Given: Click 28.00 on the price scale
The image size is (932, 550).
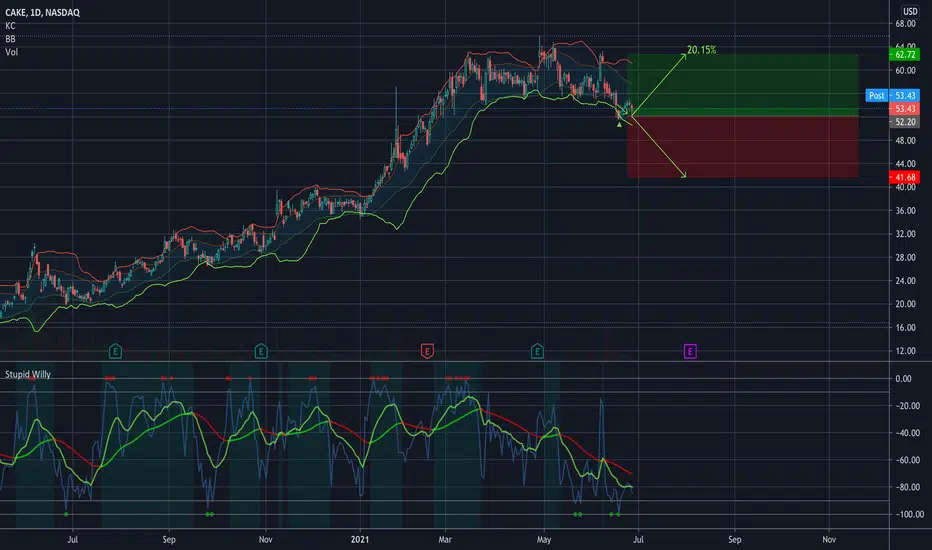Looking at the screenshot, I should pyautogui.click(x=905, y=257).
